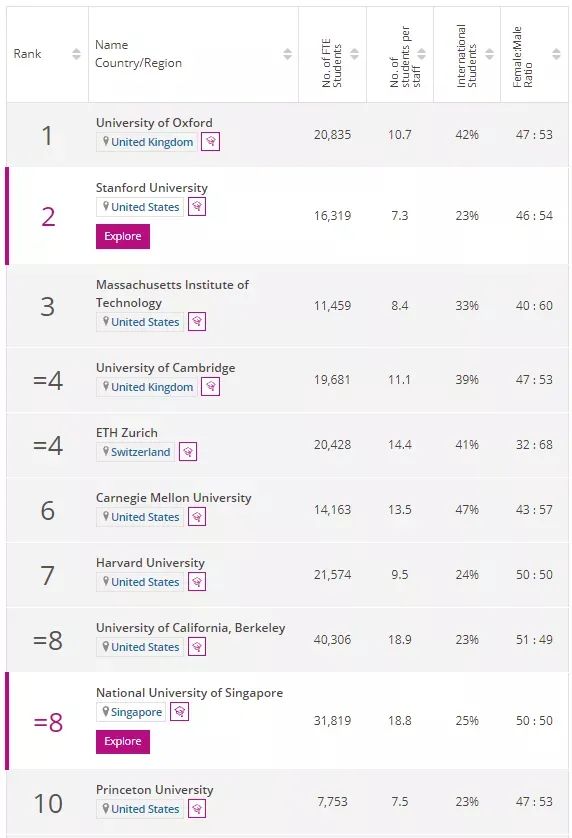Open the Switzerland country link under ETH Zurich
This screenshot has width=572, height=838.
coord(141,452)
